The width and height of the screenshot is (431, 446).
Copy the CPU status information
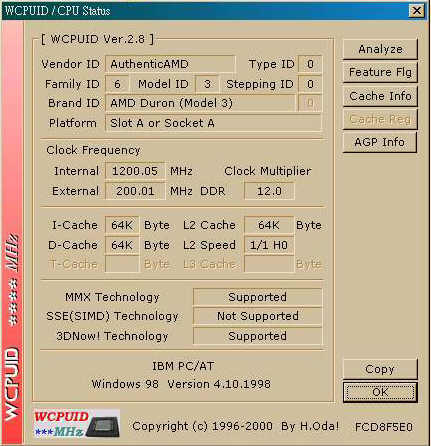tap(380, 369)
